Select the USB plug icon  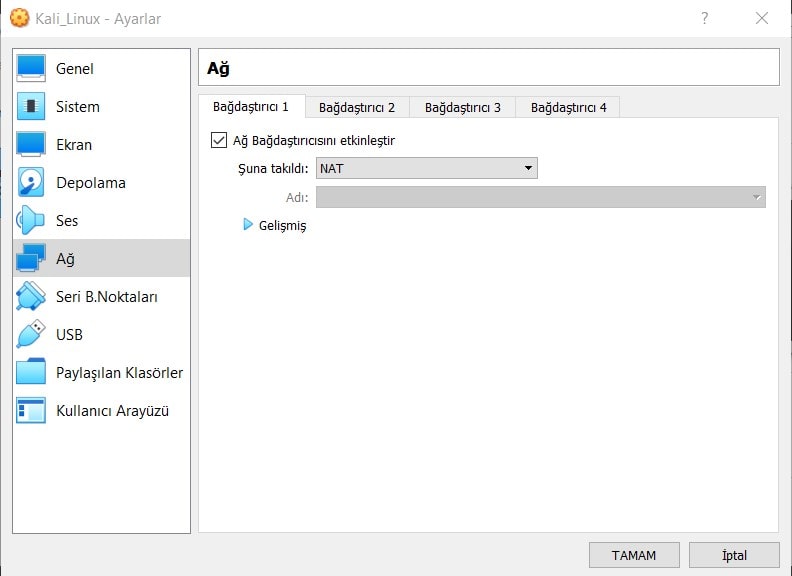31,334
